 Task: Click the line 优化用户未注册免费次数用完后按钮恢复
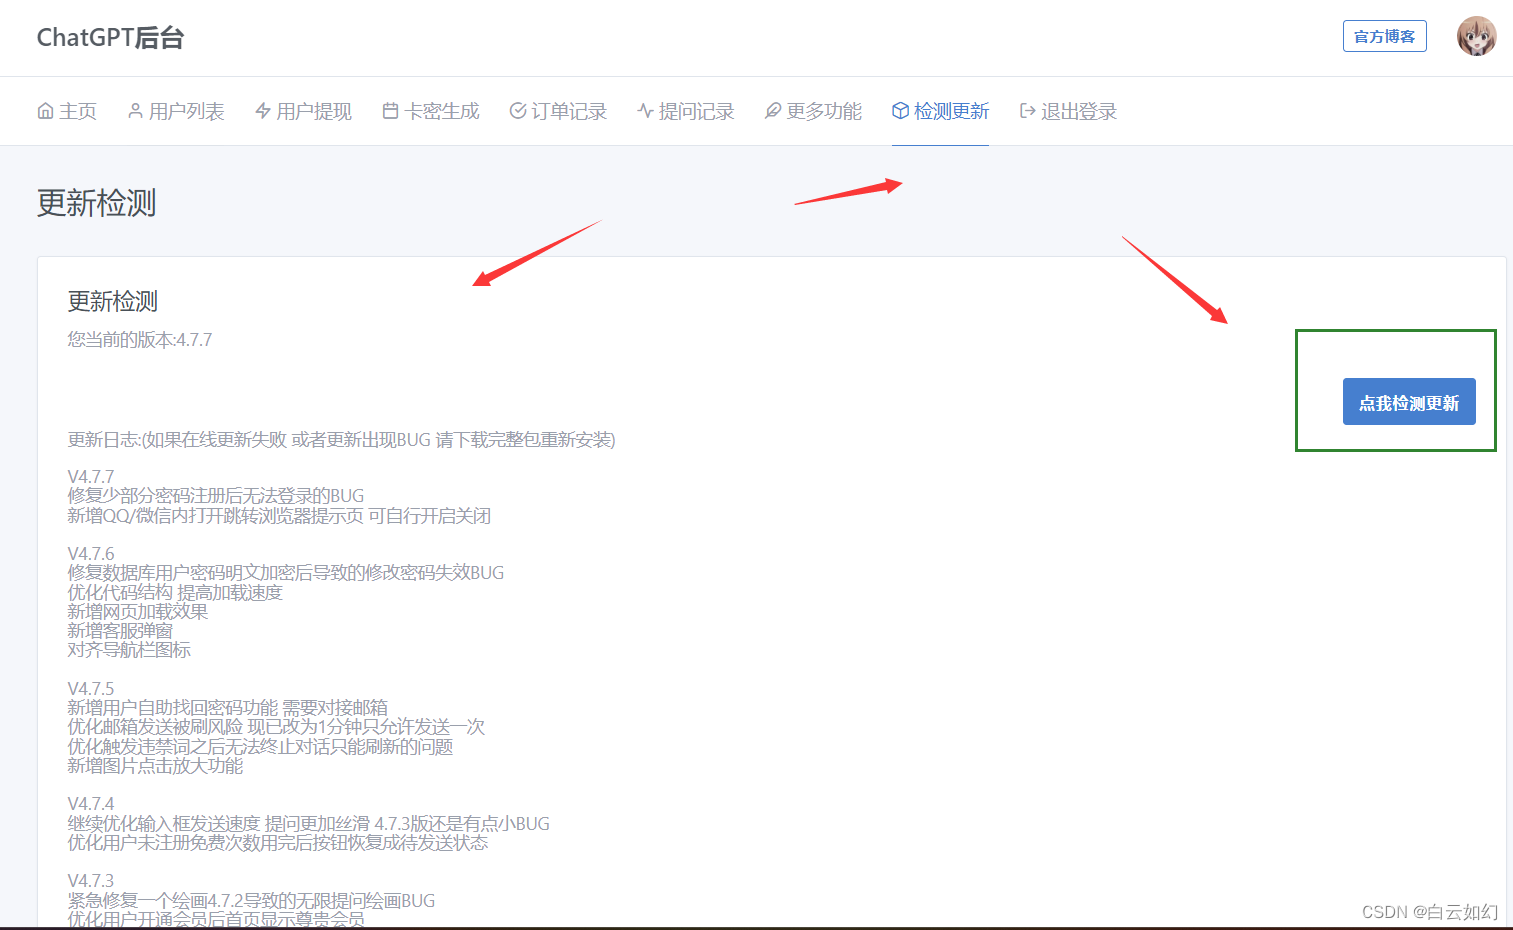pyautogui.click(x=278, y=843)
